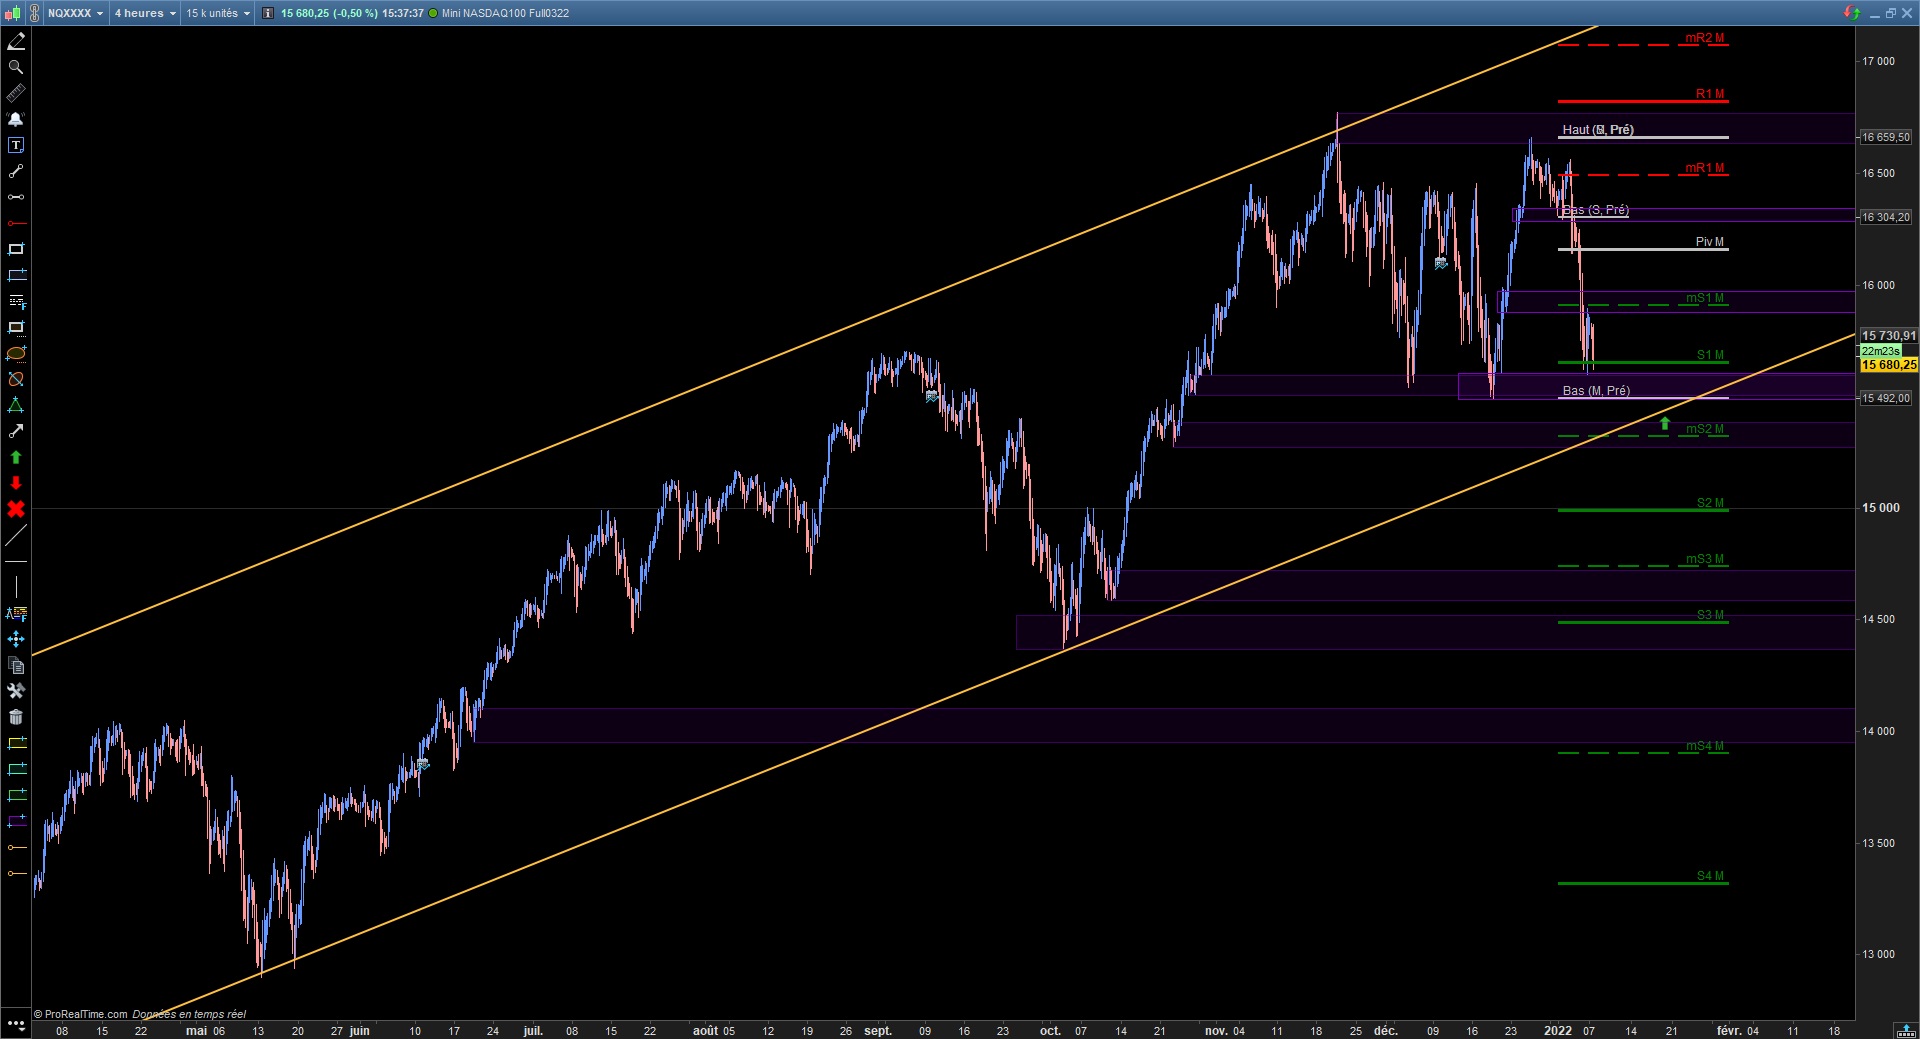Choose the red down arrow marker
The image size is (1920, 1039).
click(16, 483)
